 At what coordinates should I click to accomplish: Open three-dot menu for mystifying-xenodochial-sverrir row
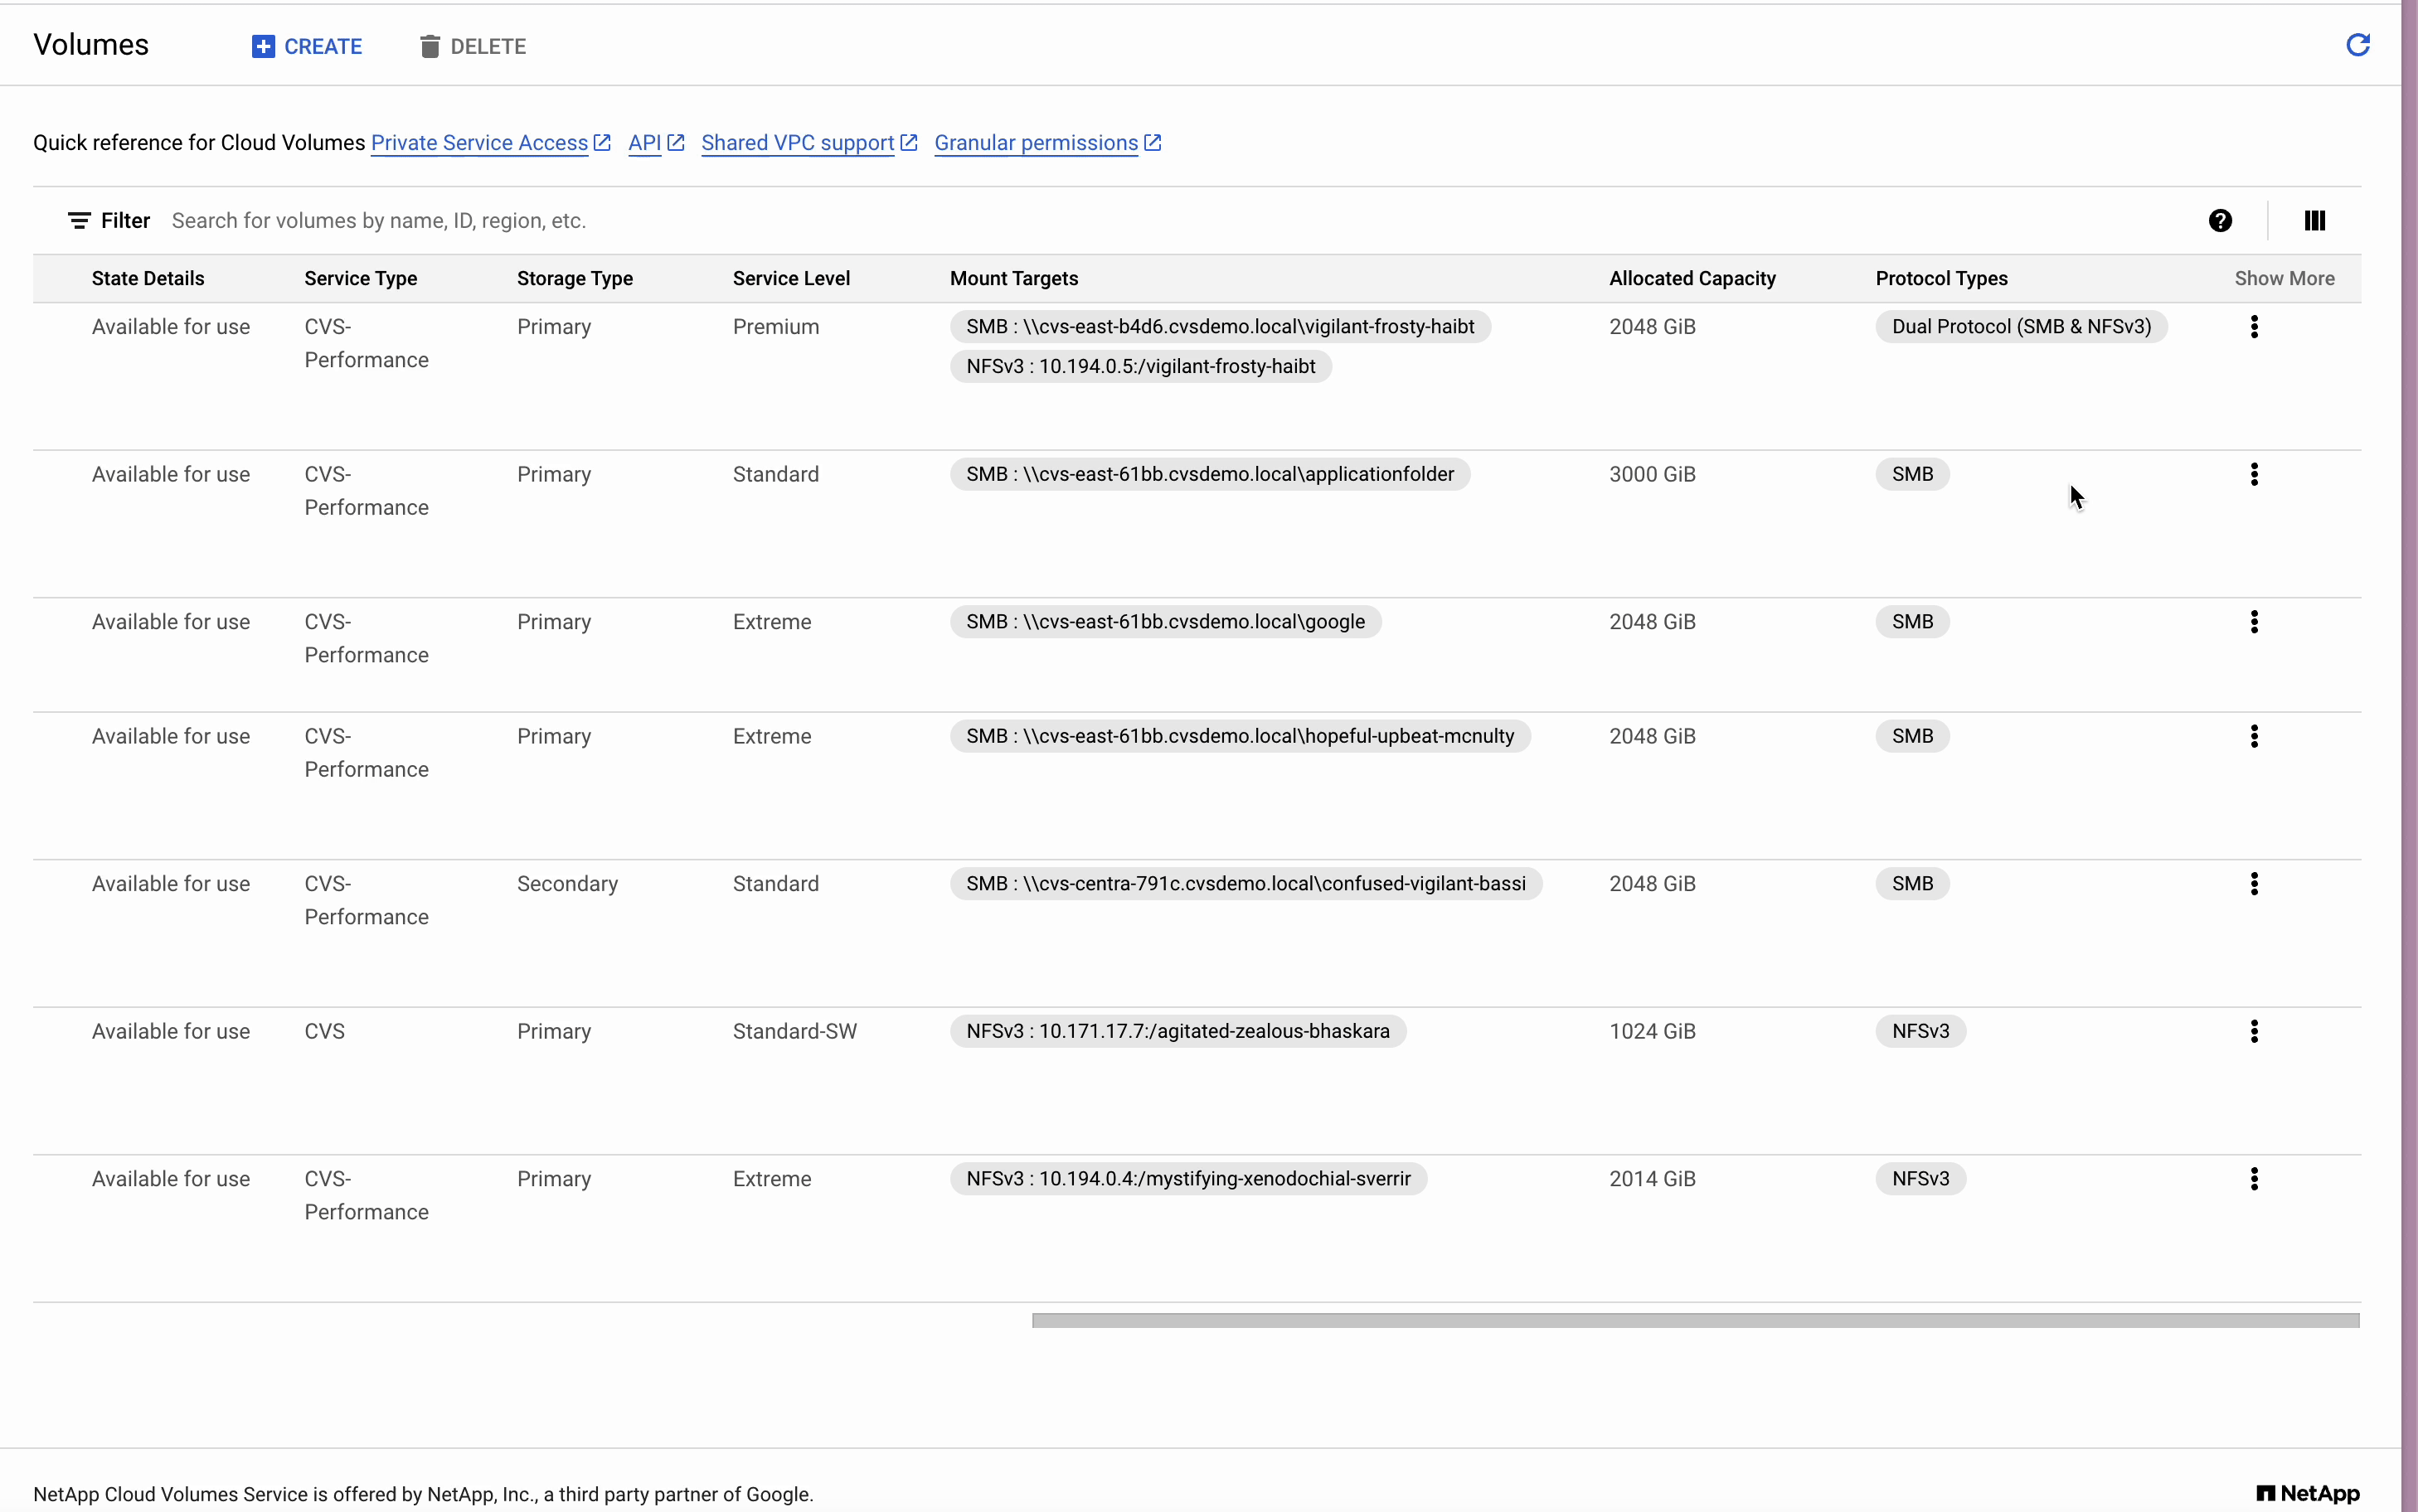coord(2253,1178)
